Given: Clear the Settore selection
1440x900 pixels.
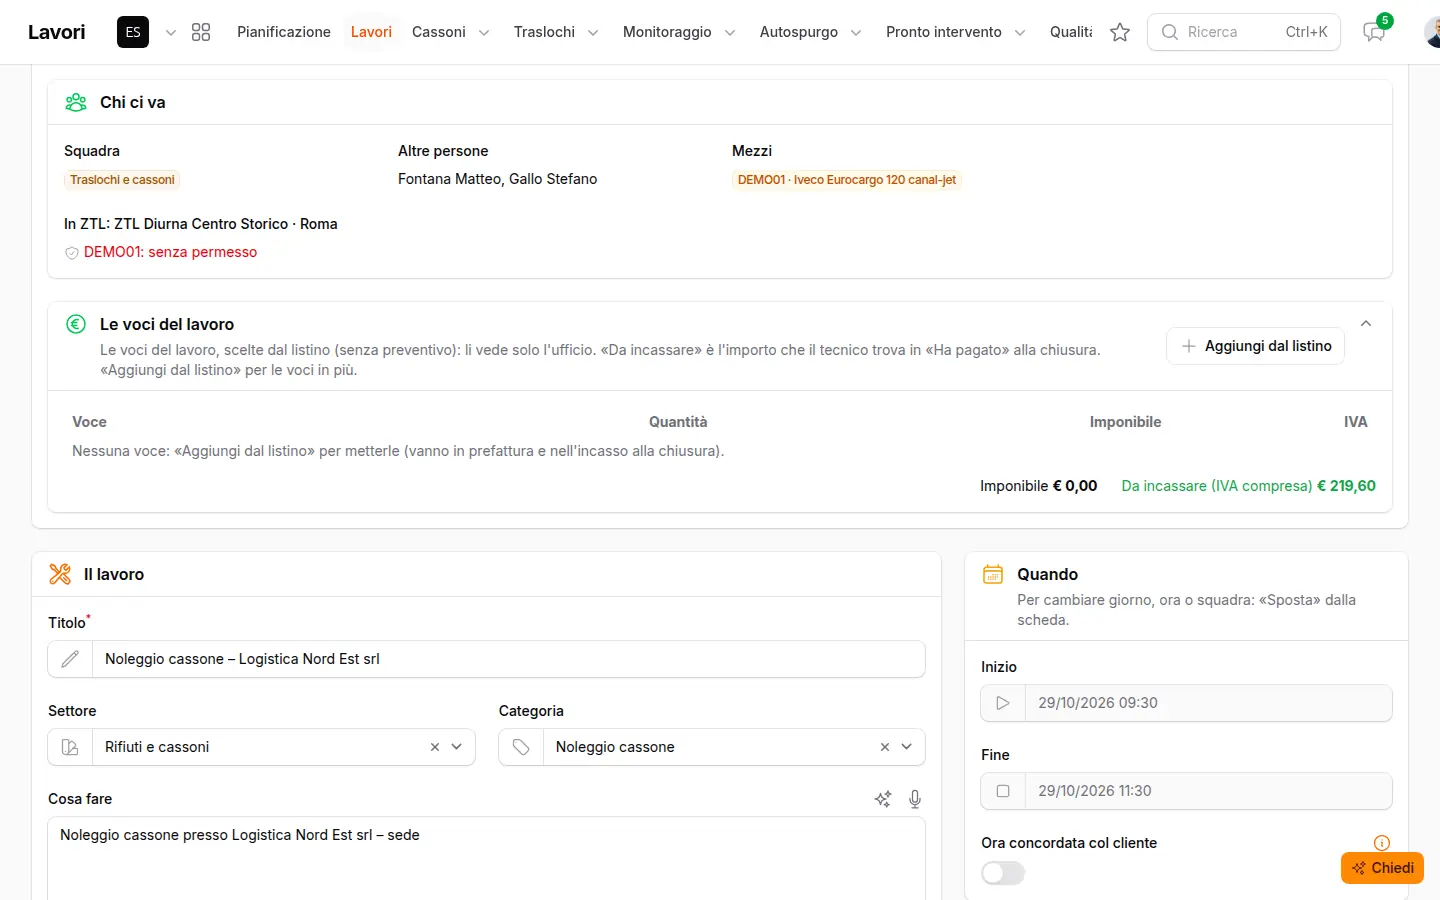Looking at the screenshot, I should pyautogui.click(x=435, y=747).
